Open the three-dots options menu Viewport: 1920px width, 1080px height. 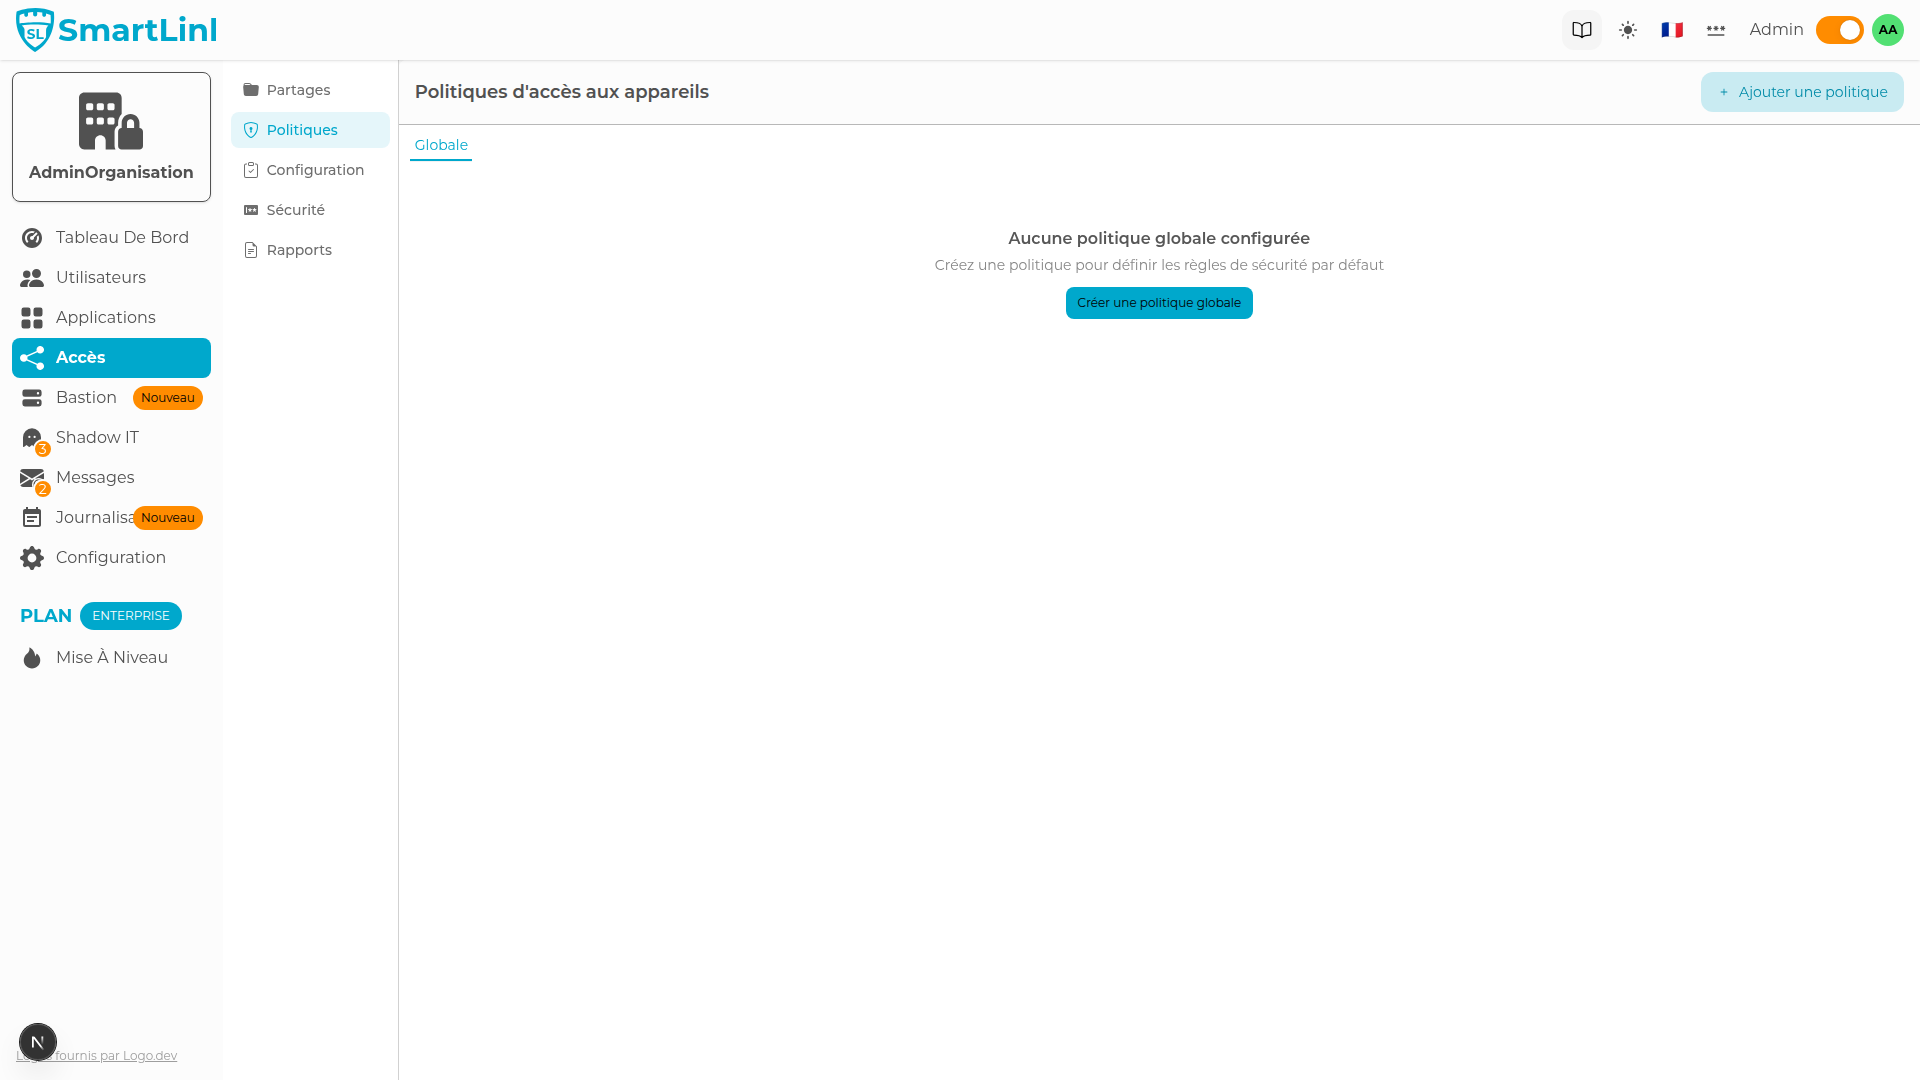coord(1715,29)
